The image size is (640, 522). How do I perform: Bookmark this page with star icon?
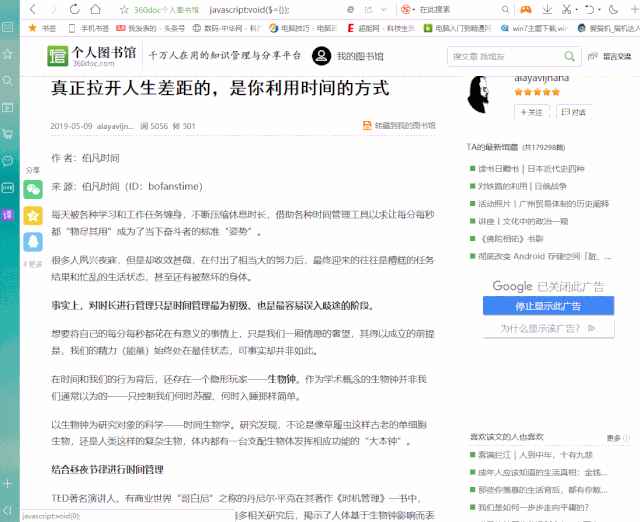click(x=124, y=9)
